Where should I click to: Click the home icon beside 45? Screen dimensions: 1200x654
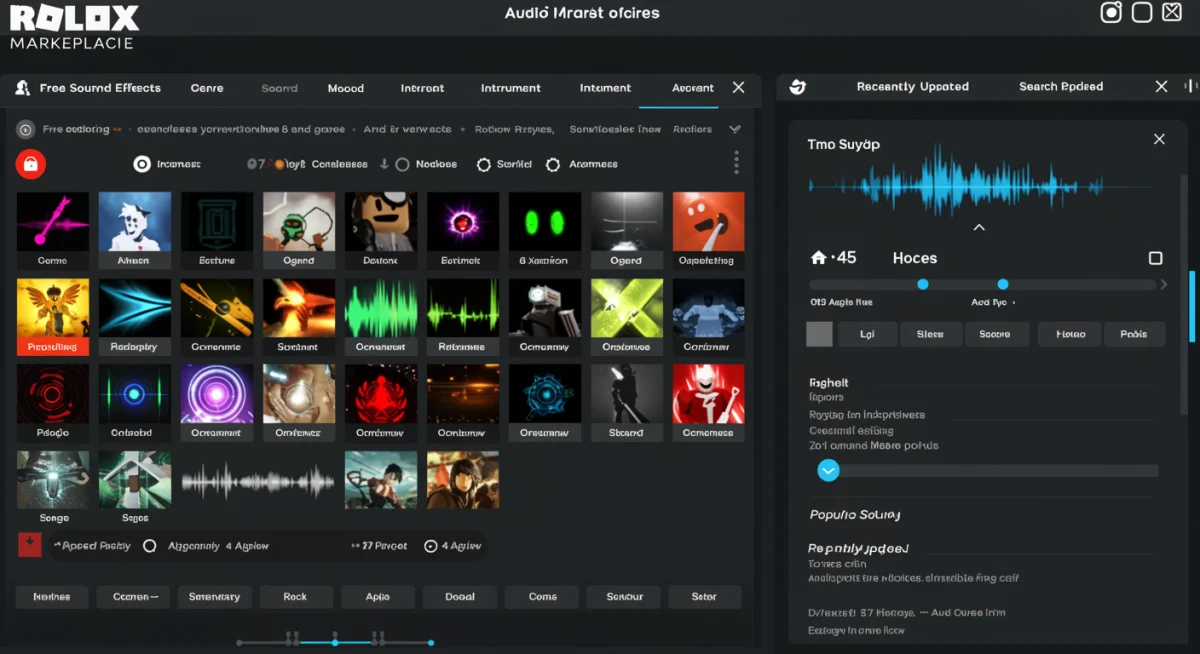click(x=818, y=258)
